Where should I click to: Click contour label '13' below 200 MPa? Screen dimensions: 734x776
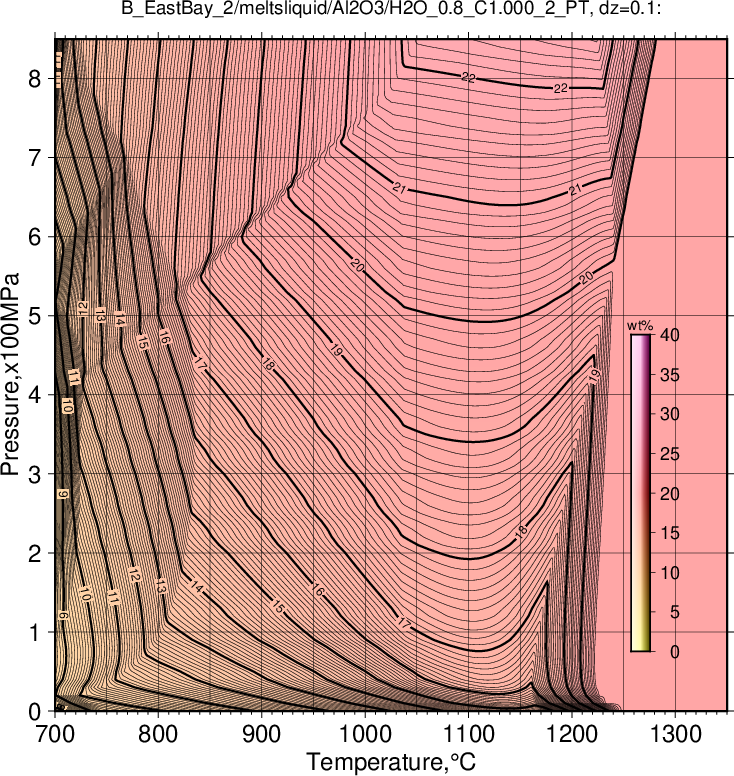point(160,586)
